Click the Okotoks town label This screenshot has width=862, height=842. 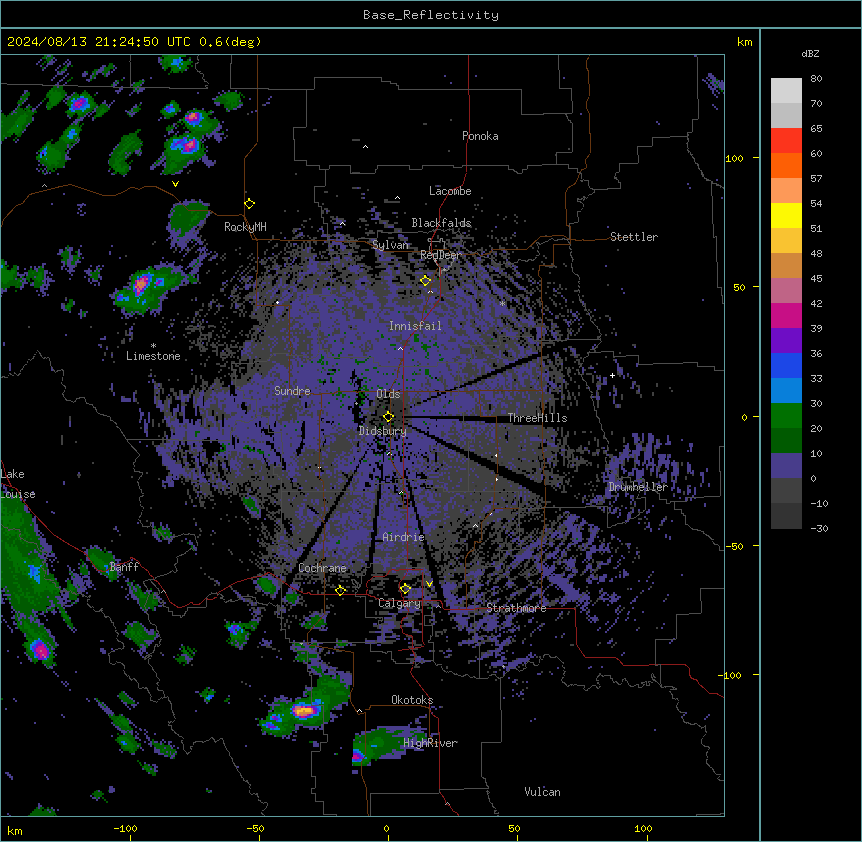tap(412, 700)
